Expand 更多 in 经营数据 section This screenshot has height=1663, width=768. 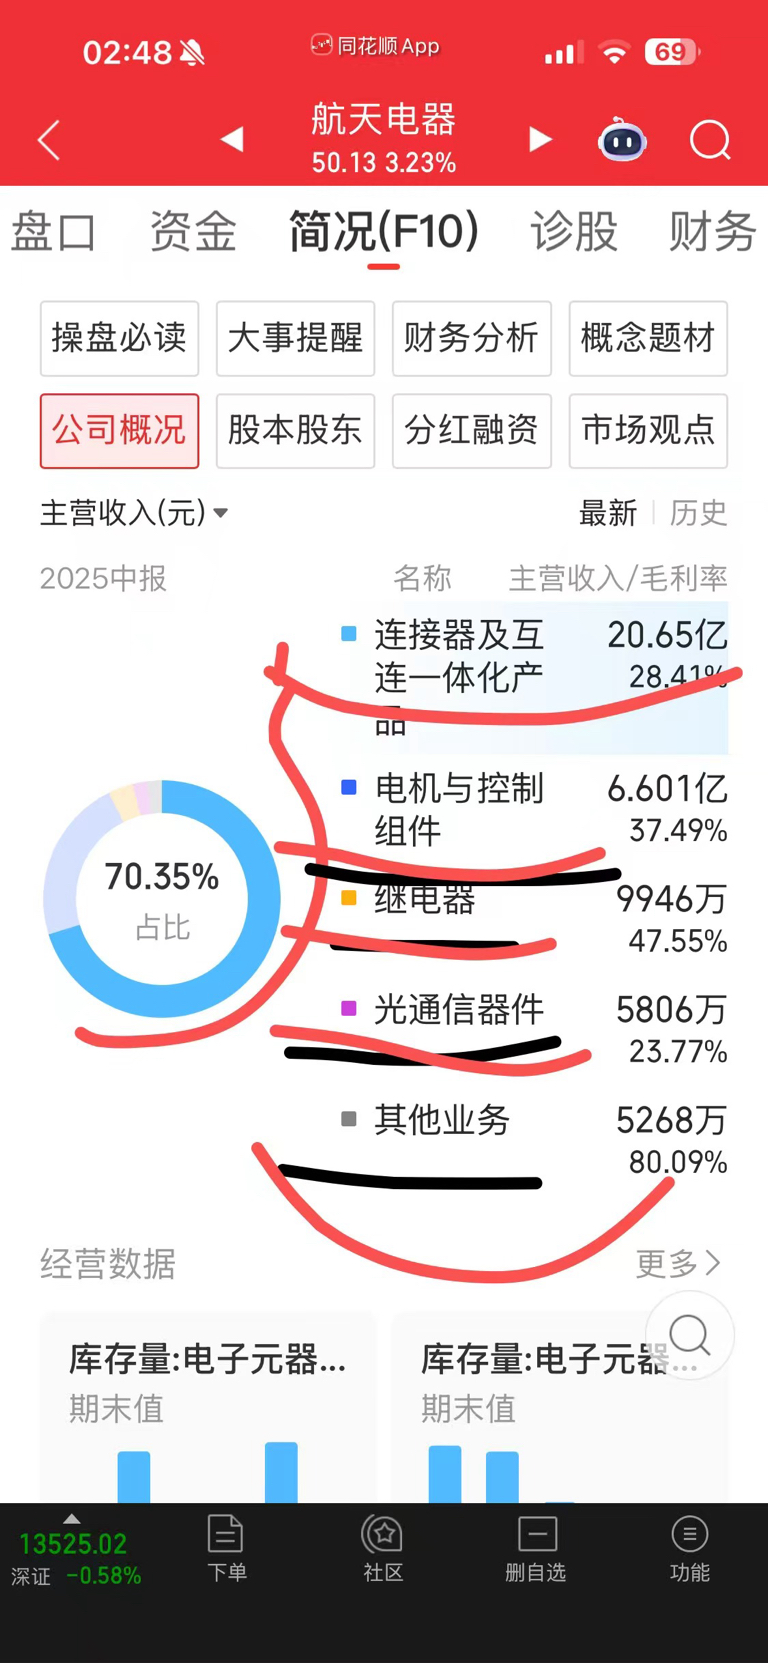tap(678, 1264)
